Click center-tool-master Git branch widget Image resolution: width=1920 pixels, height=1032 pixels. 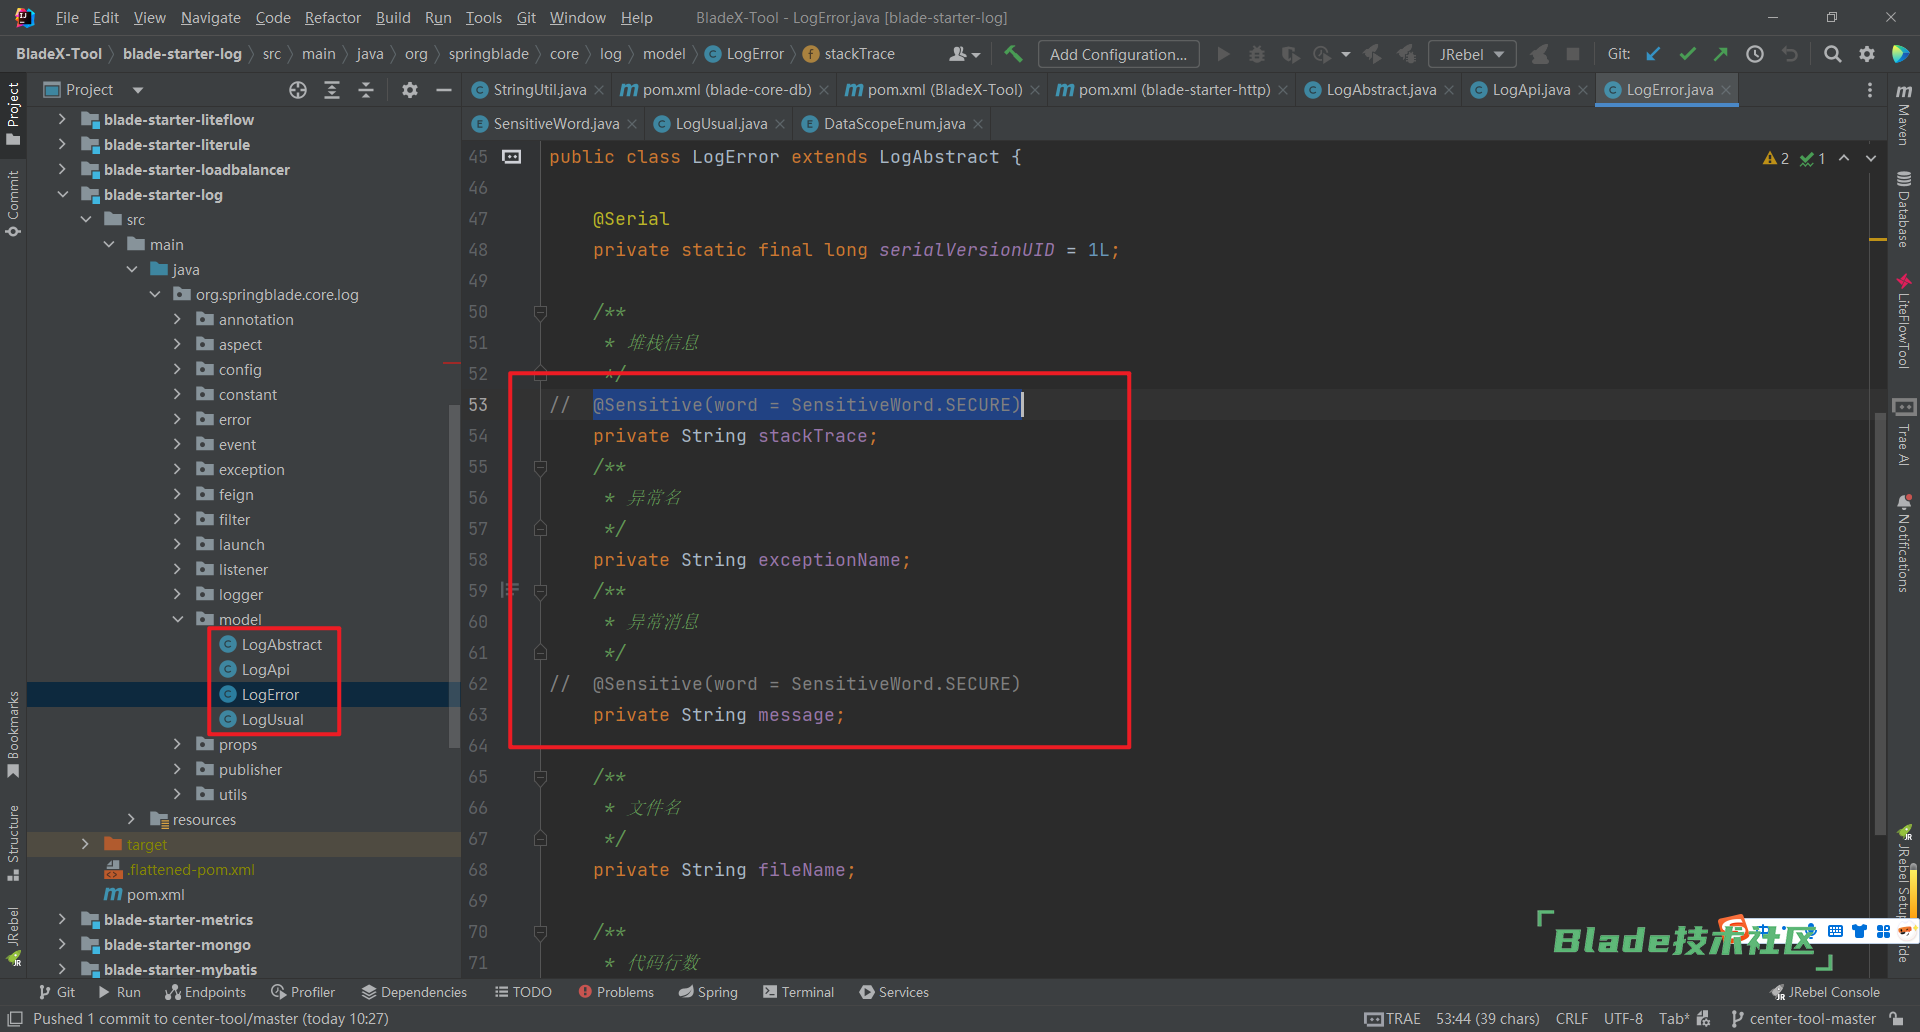(1804, 1018)
